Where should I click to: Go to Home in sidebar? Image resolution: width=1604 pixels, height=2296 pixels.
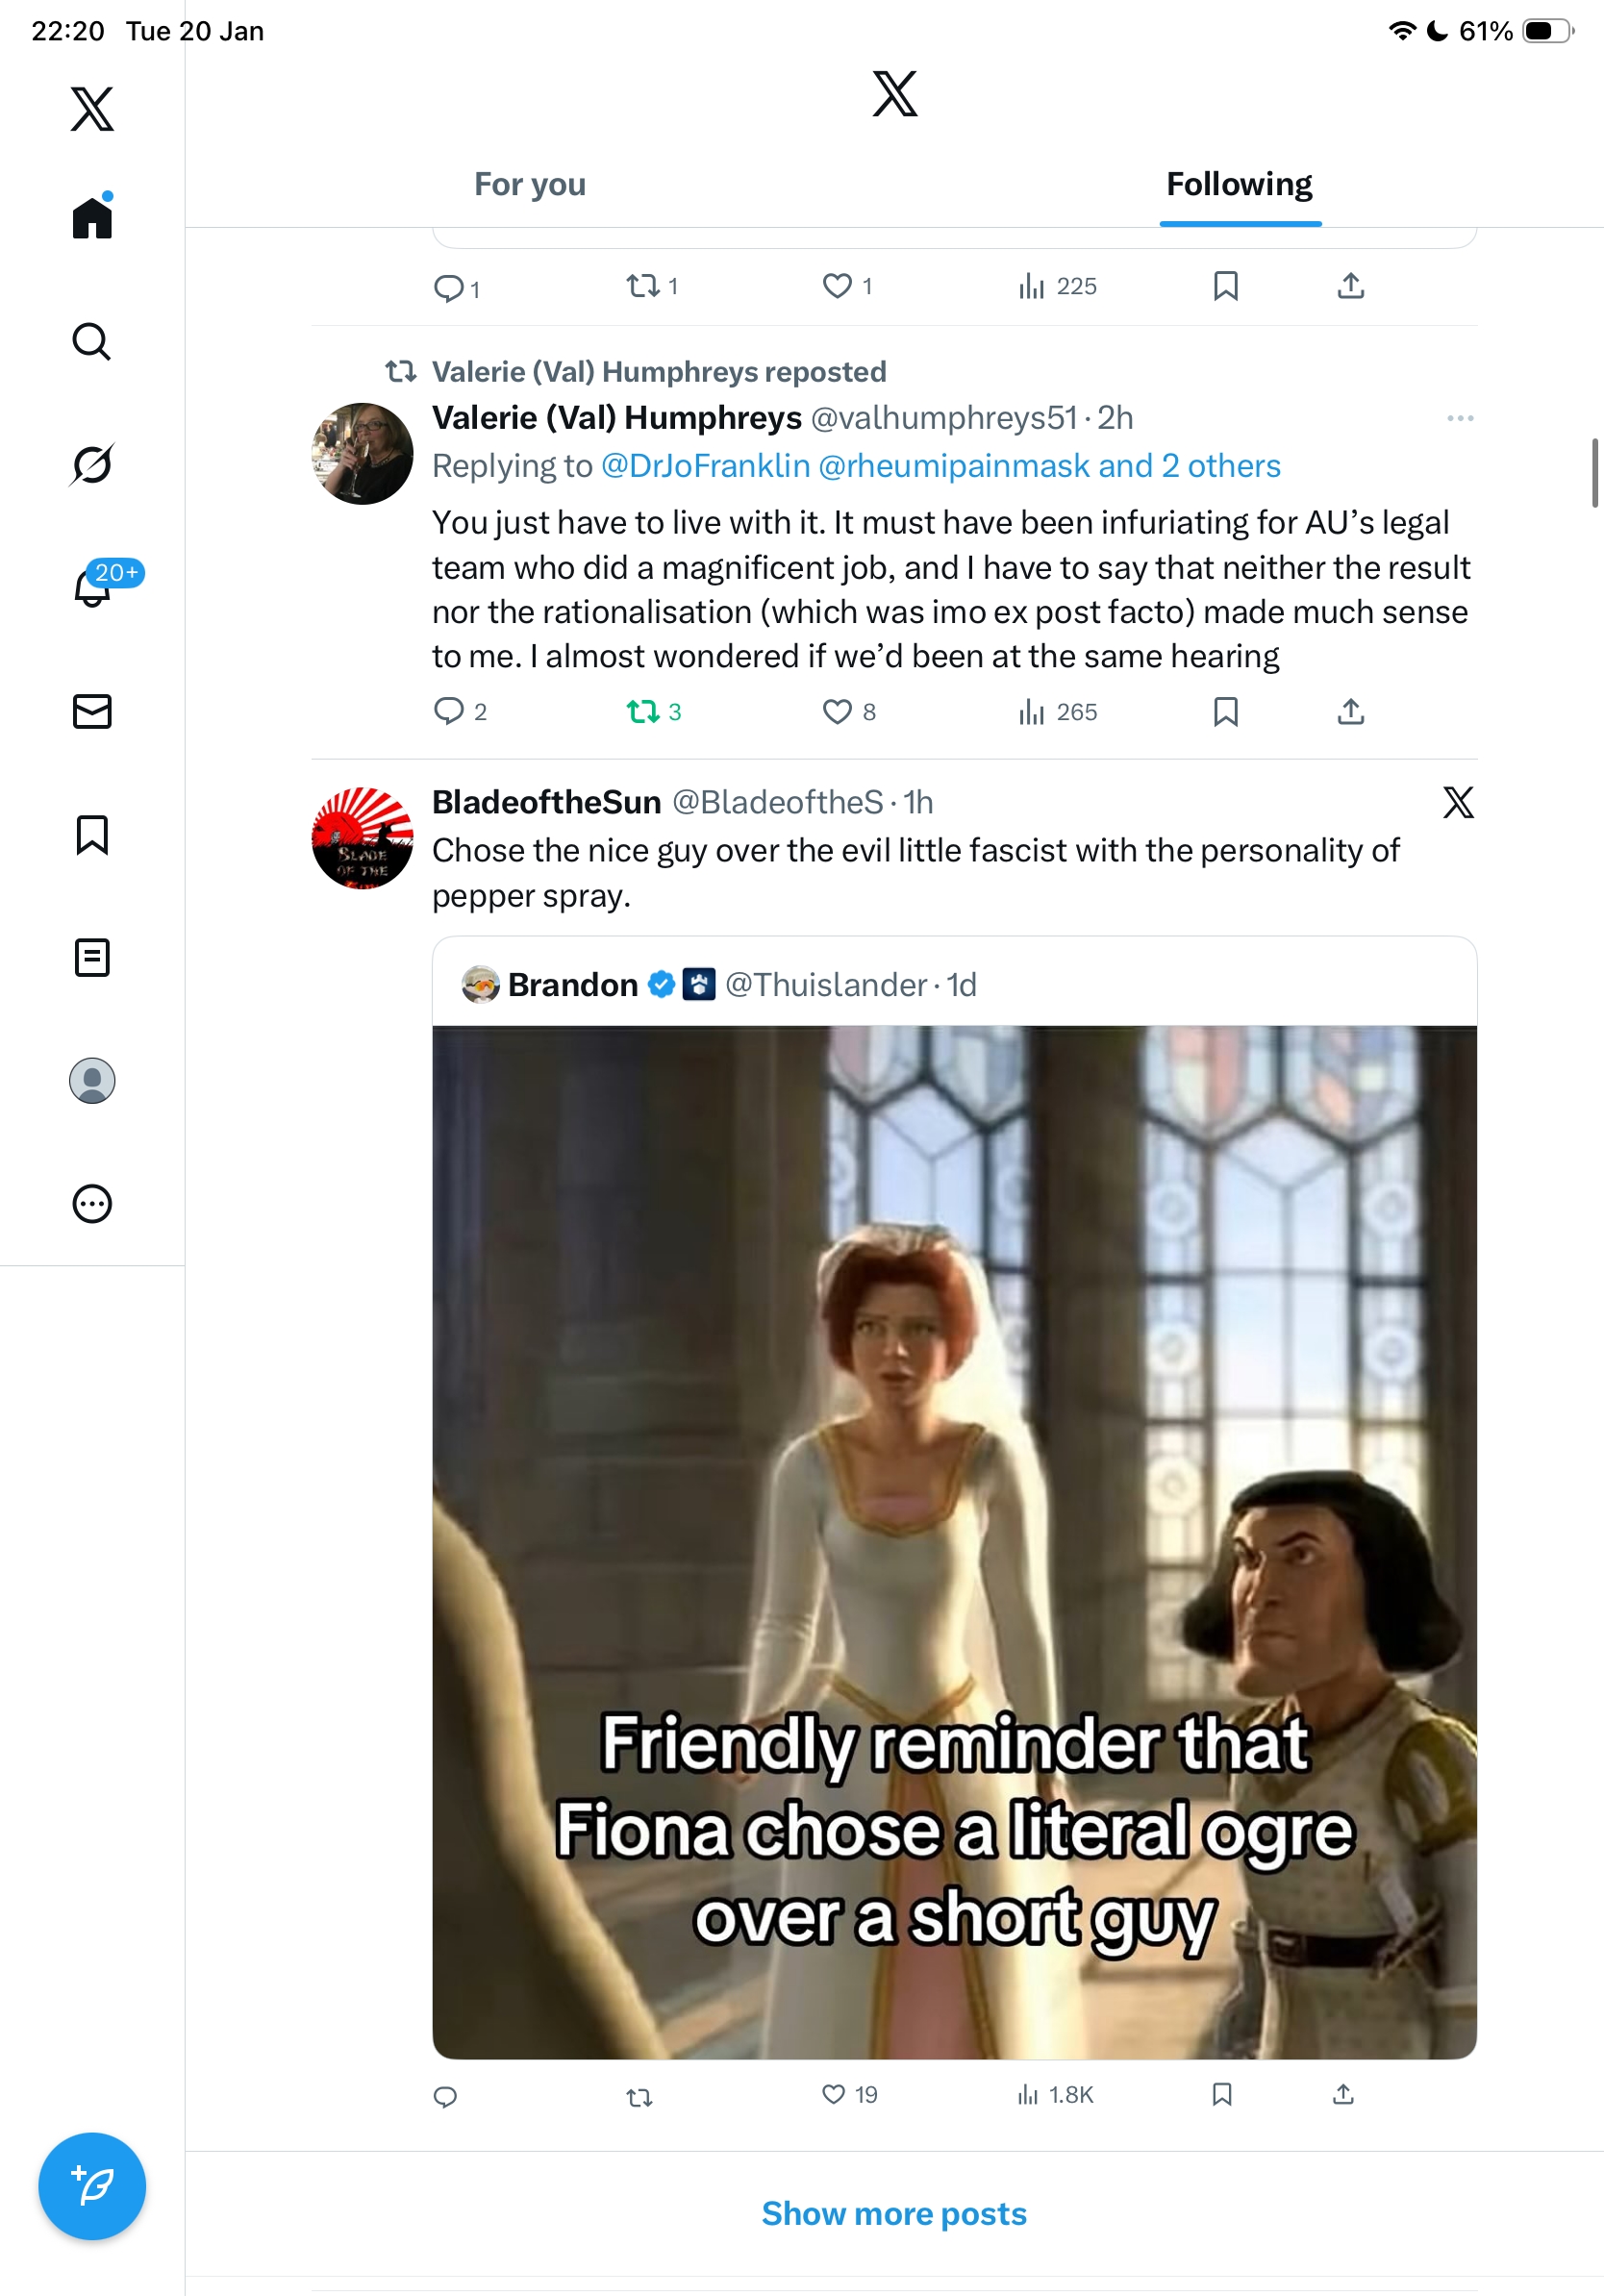pyautogui.click(x=92, y=217)
